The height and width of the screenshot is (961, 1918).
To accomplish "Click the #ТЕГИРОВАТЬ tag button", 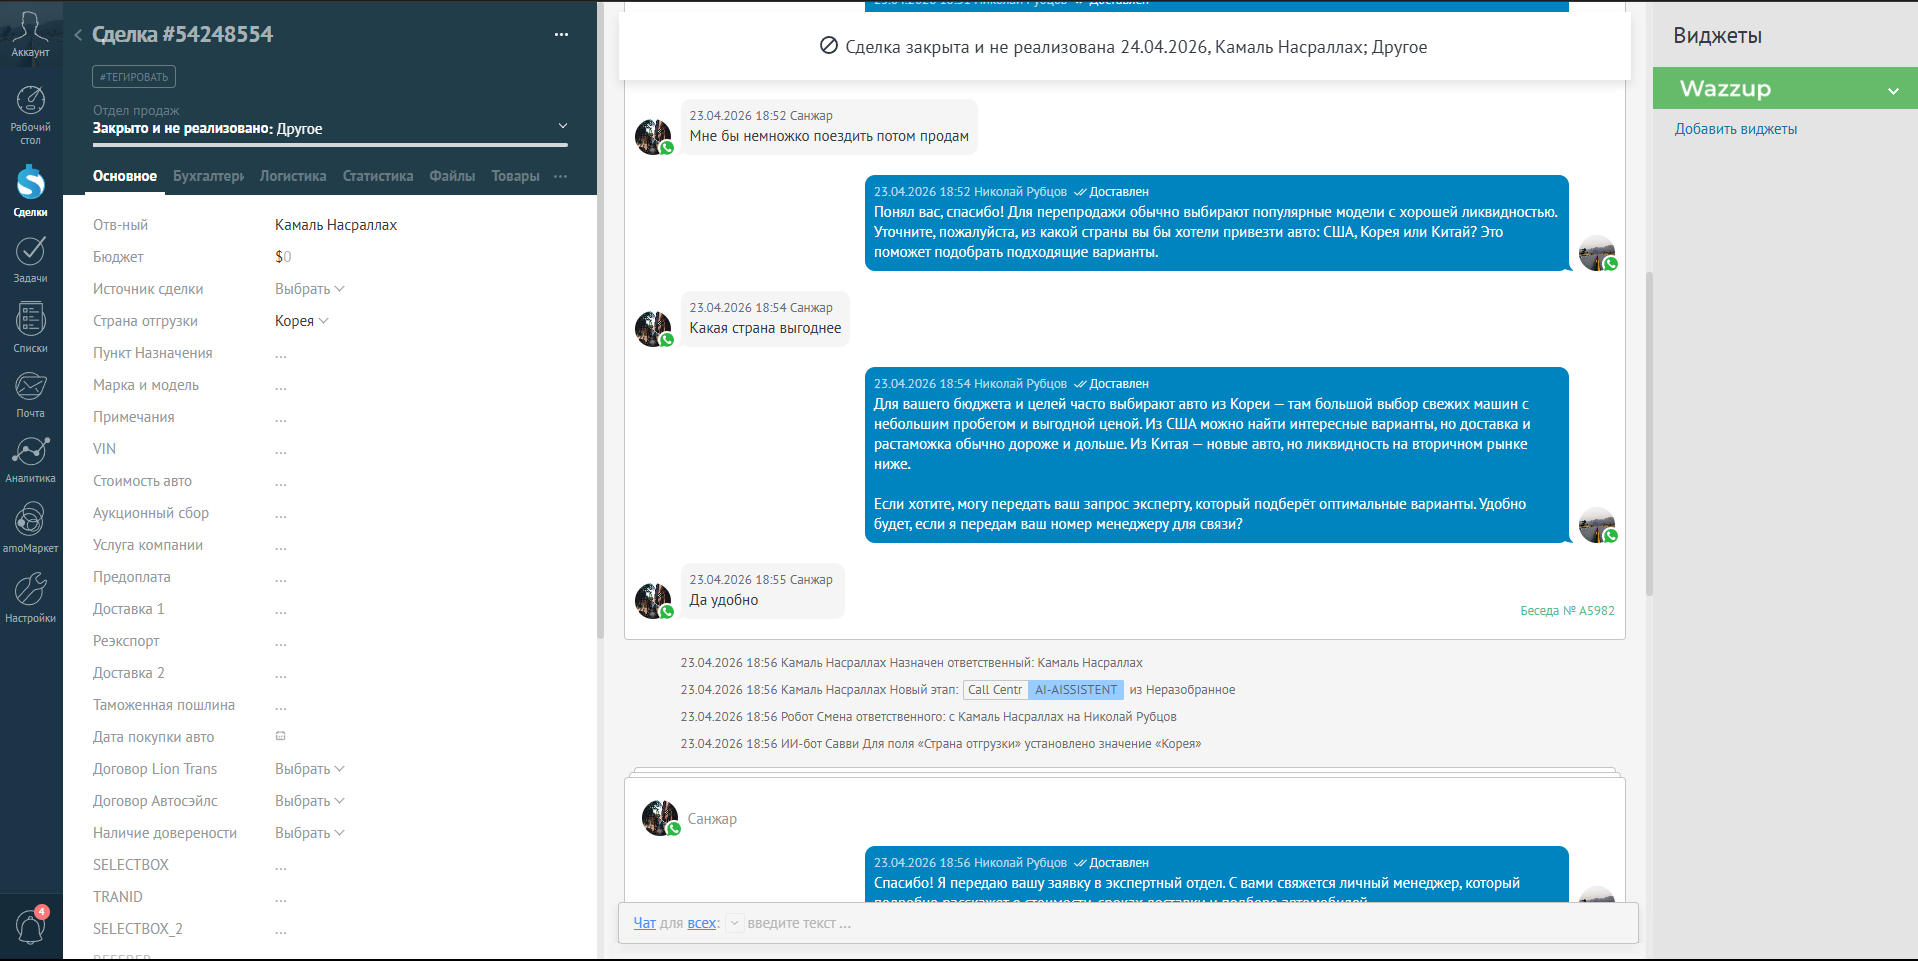I will tap(134, 77).
